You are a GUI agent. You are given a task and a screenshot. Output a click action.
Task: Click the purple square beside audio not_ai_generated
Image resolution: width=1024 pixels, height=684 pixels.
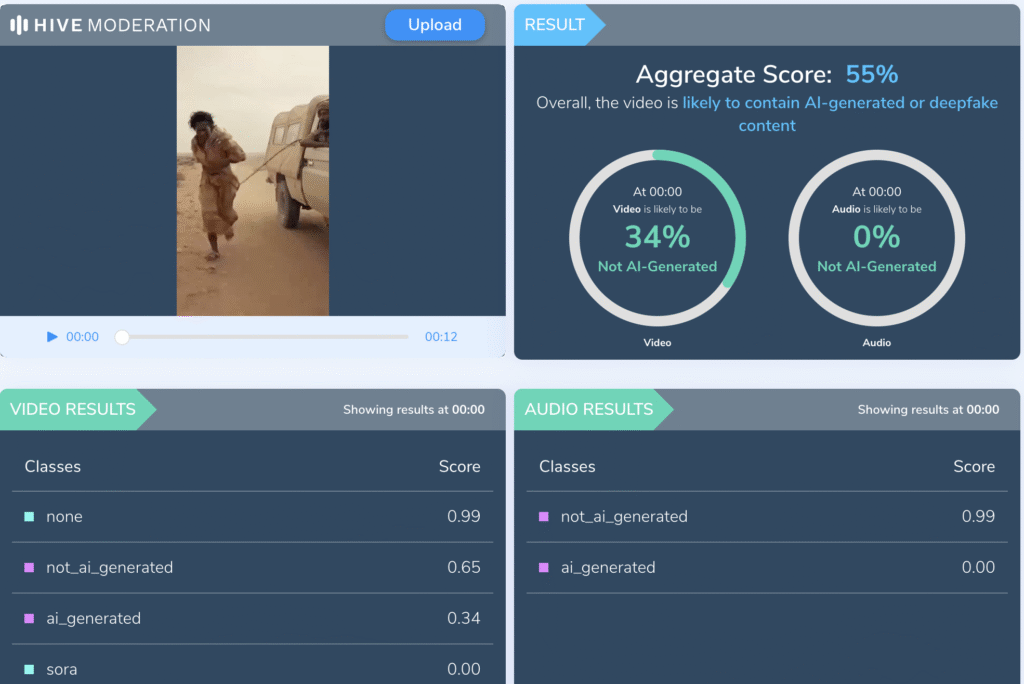point(544,517)
